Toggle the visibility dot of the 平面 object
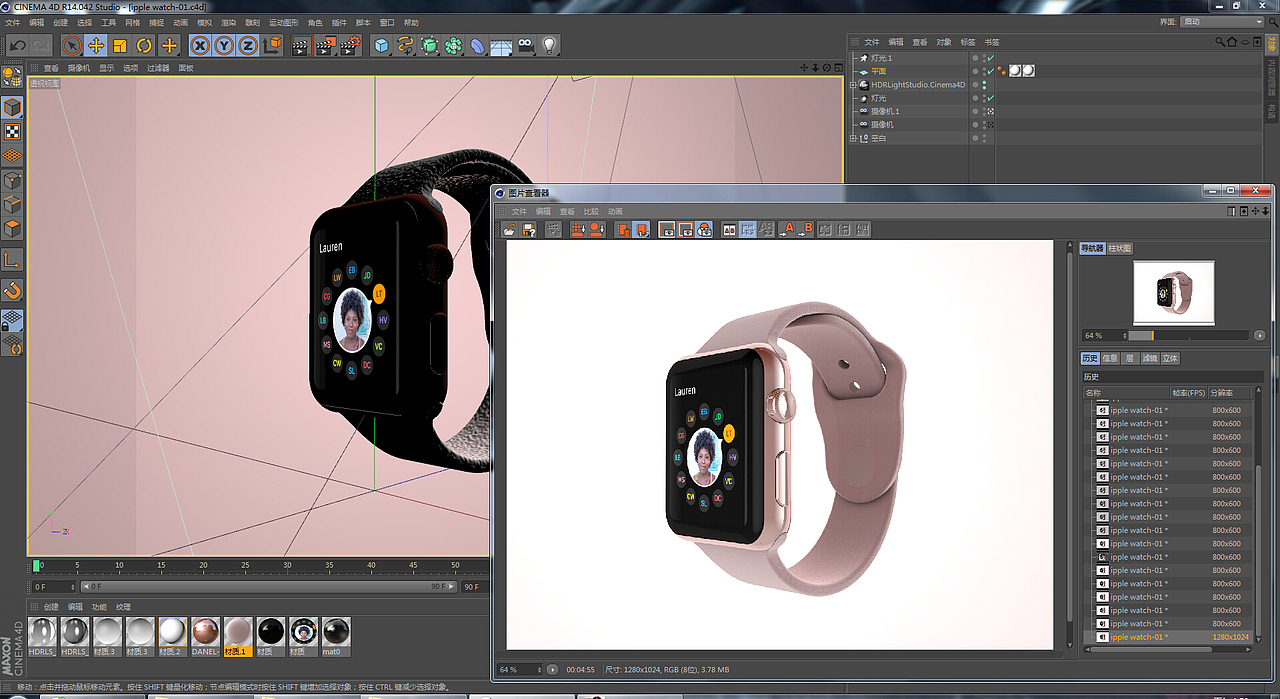The width and height of the screenshot is (1280, 699). [984, 70]
